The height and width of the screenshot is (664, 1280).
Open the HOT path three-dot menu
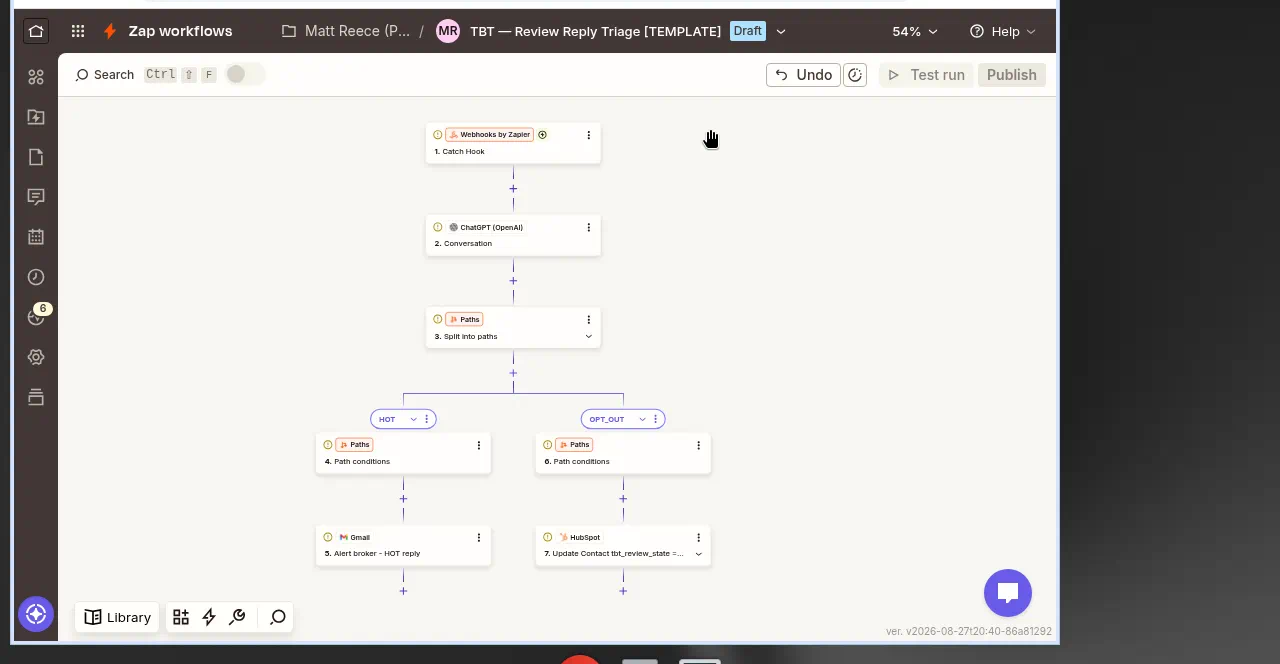(x=427, y=419)
